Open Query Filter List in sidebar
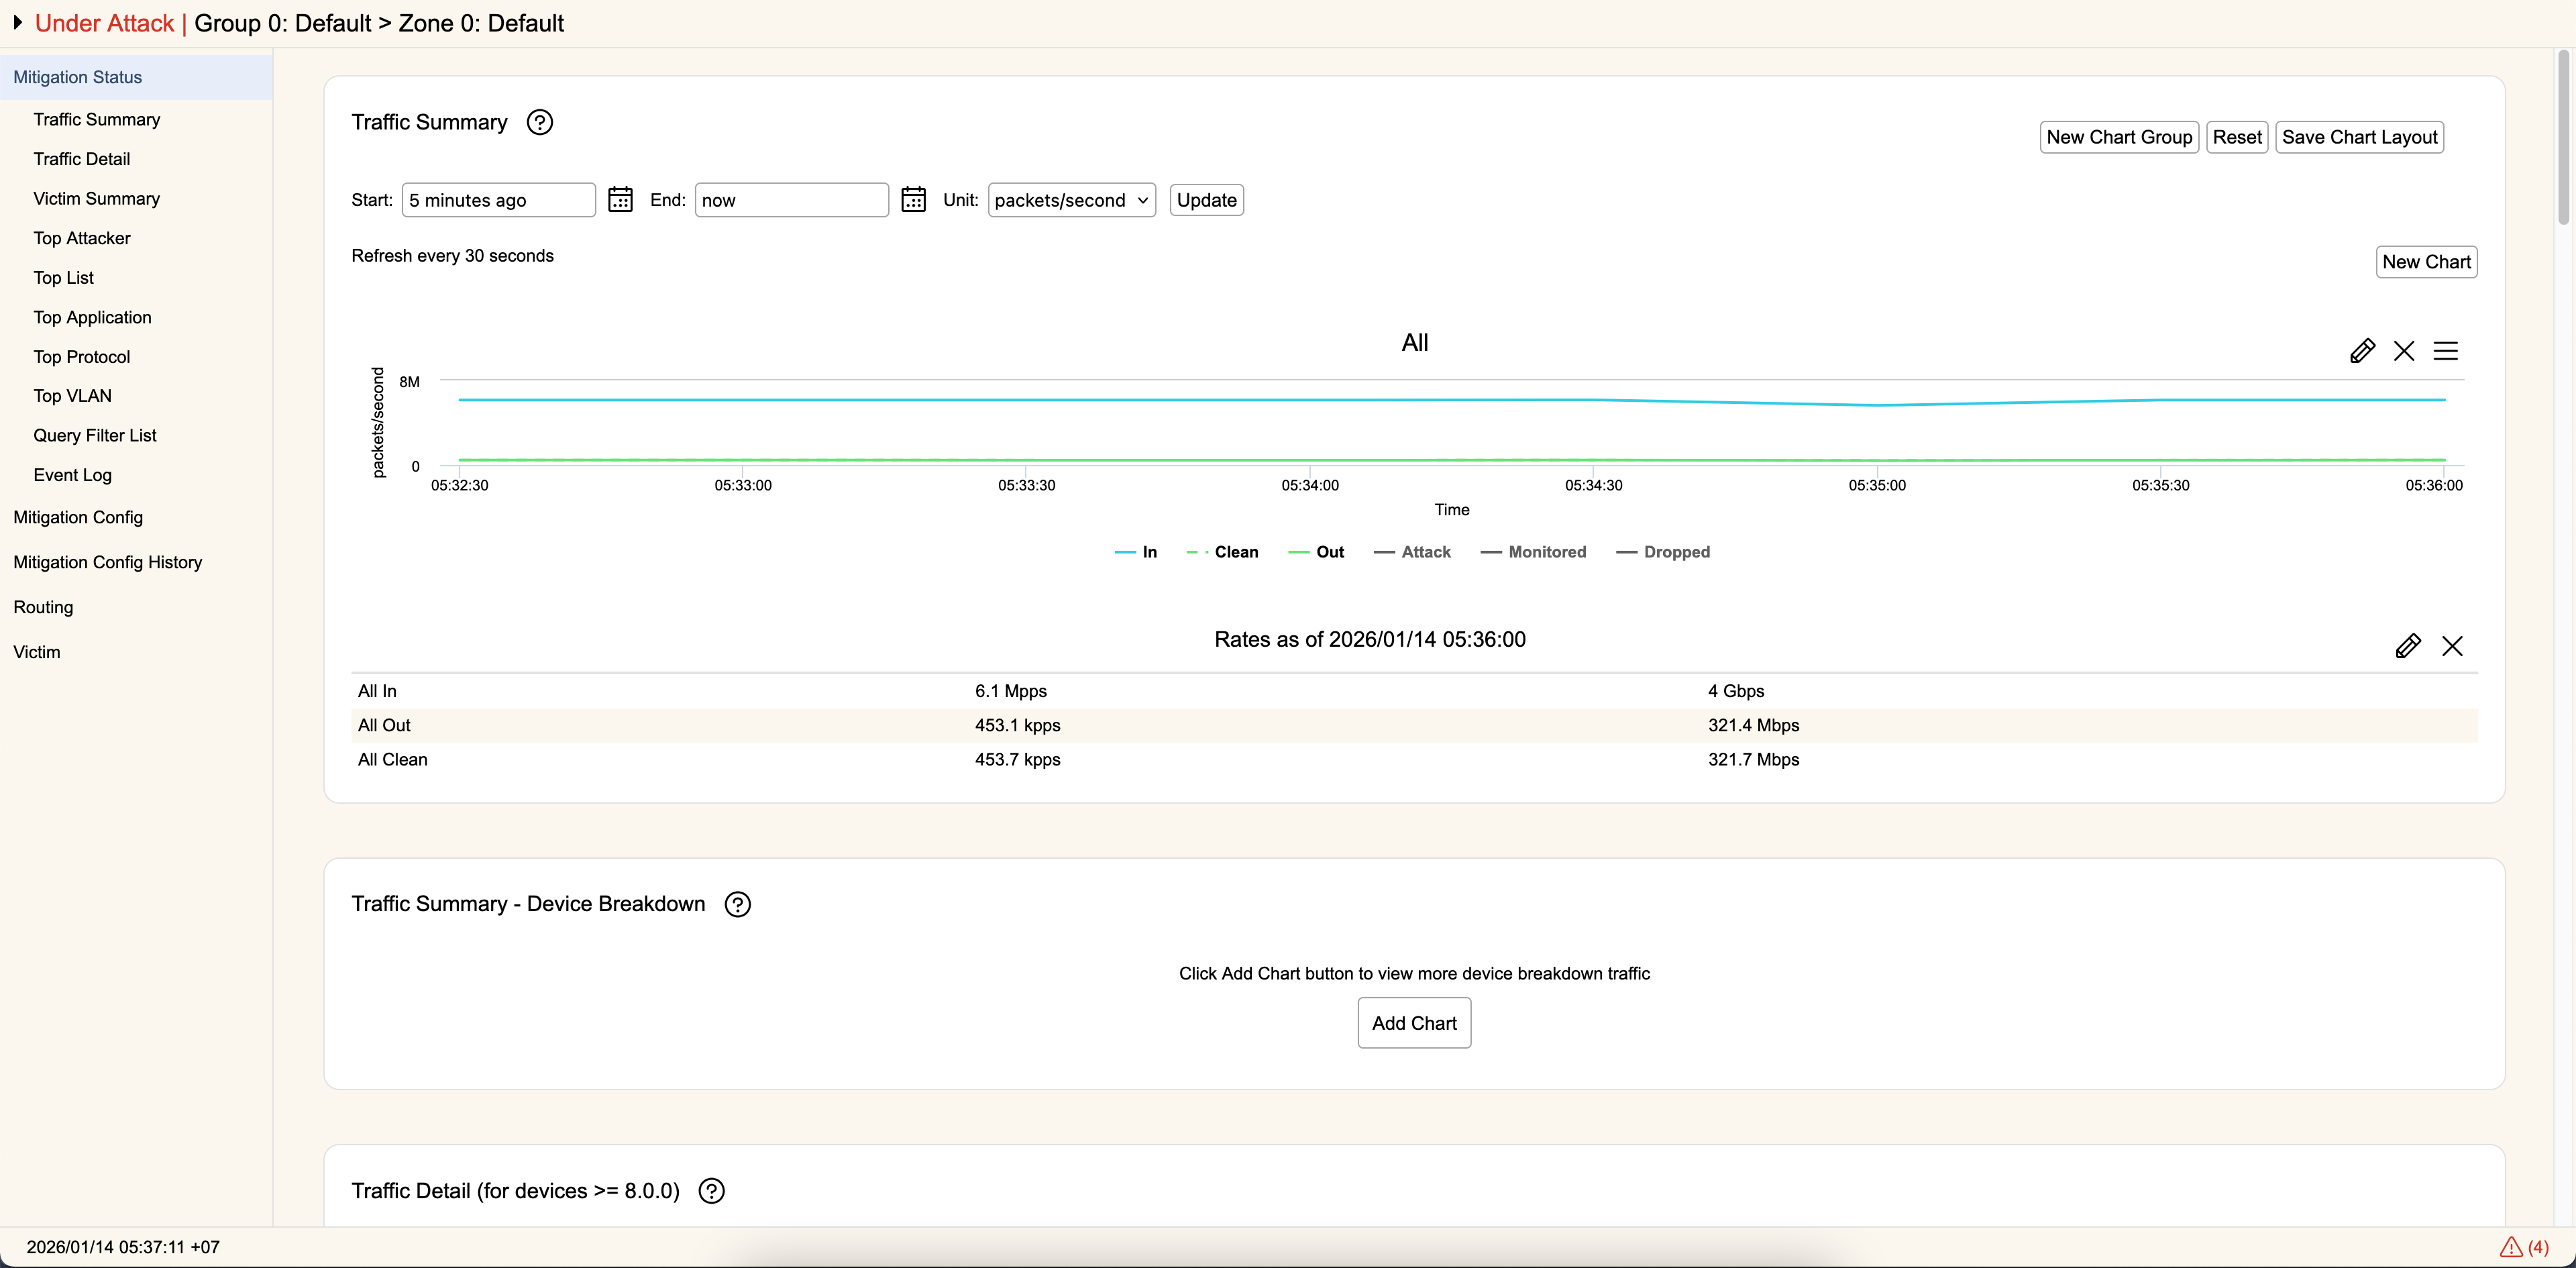Screen dimensions: 2576x1268 pos(95,435)
